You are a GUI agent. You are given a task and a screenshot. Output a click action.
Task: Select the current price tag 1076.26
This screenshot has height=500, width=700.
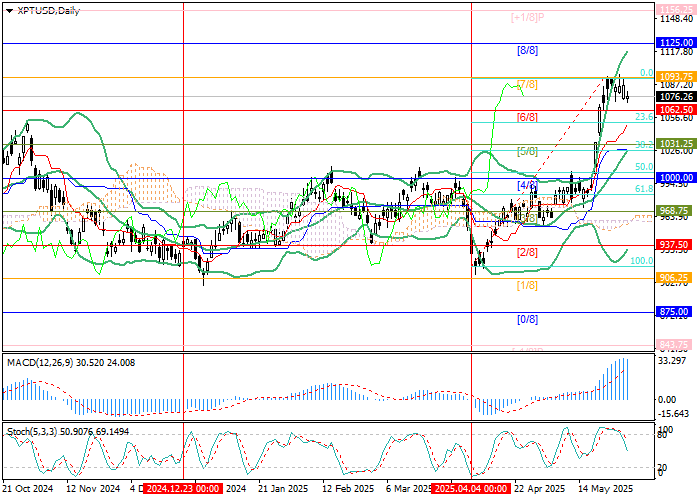pos(676,97)
